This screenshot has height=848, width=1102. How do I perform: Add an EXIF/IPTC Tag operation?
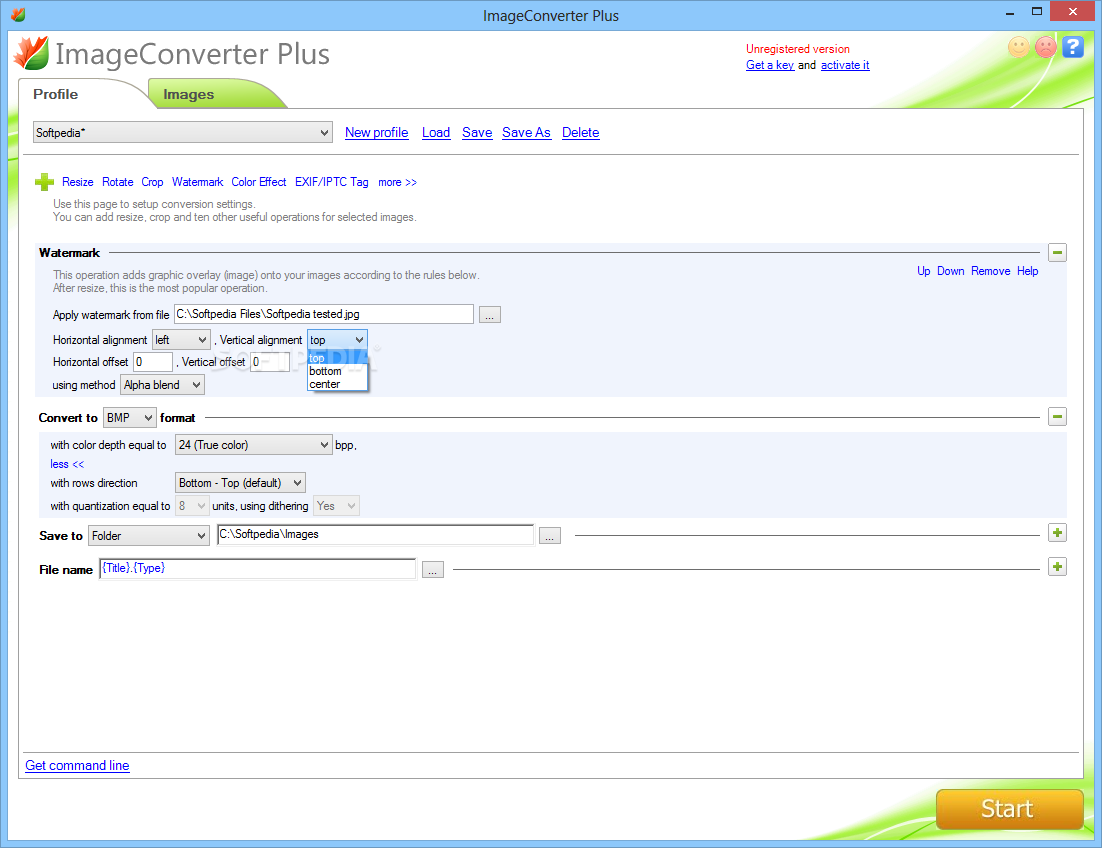(x=332, y=182)
